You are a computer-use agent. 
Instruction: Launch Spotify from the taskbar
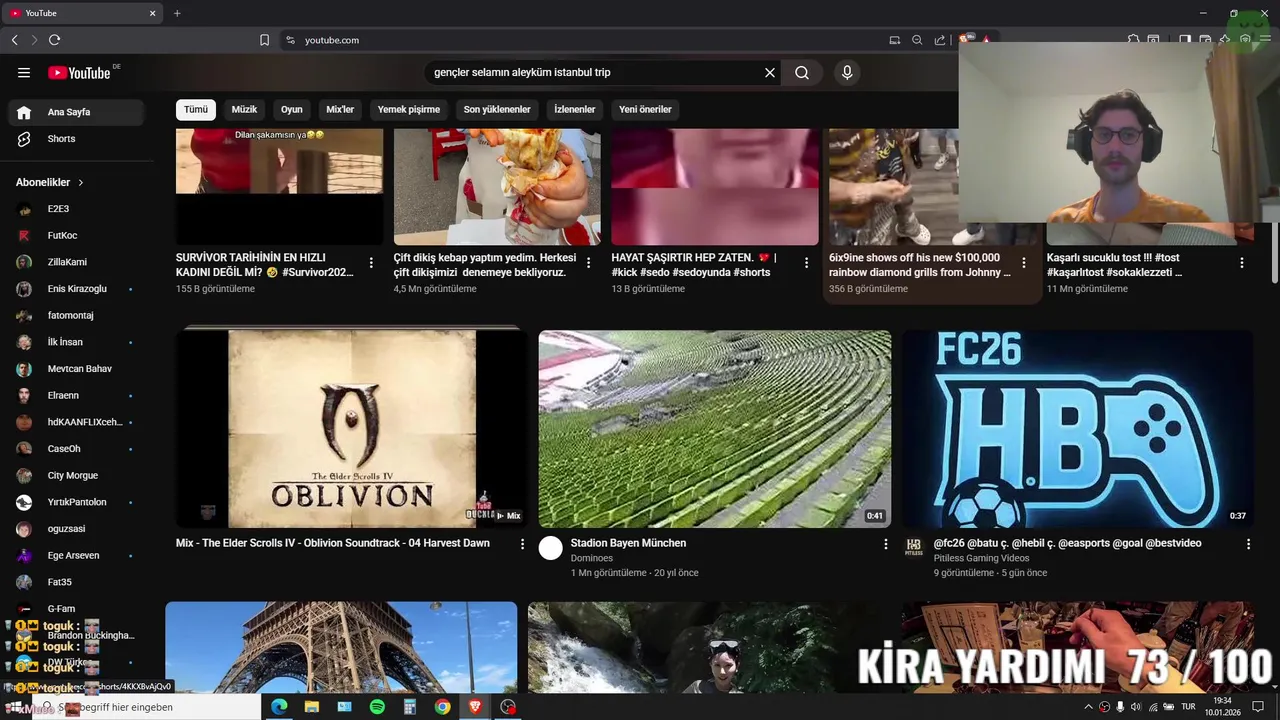pyautogui.click(x=377, y=707)
